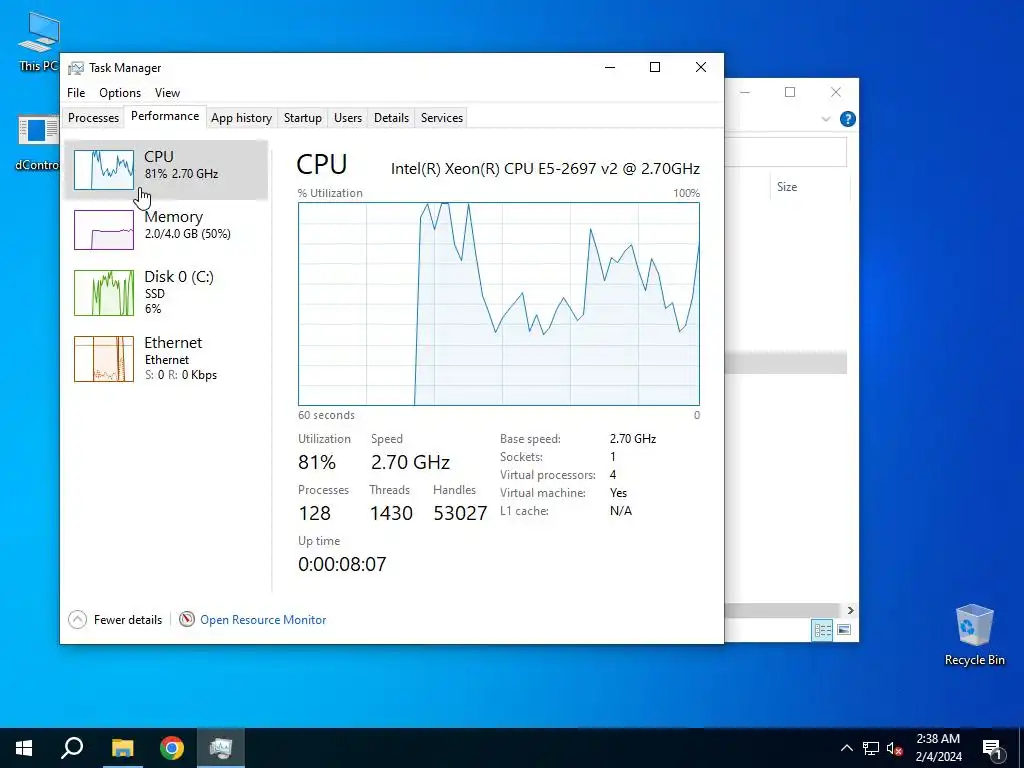Click the Intel Xeon CPU model name
The height and width of the screenshot is (768, 1024).
[x=545, y=168]
